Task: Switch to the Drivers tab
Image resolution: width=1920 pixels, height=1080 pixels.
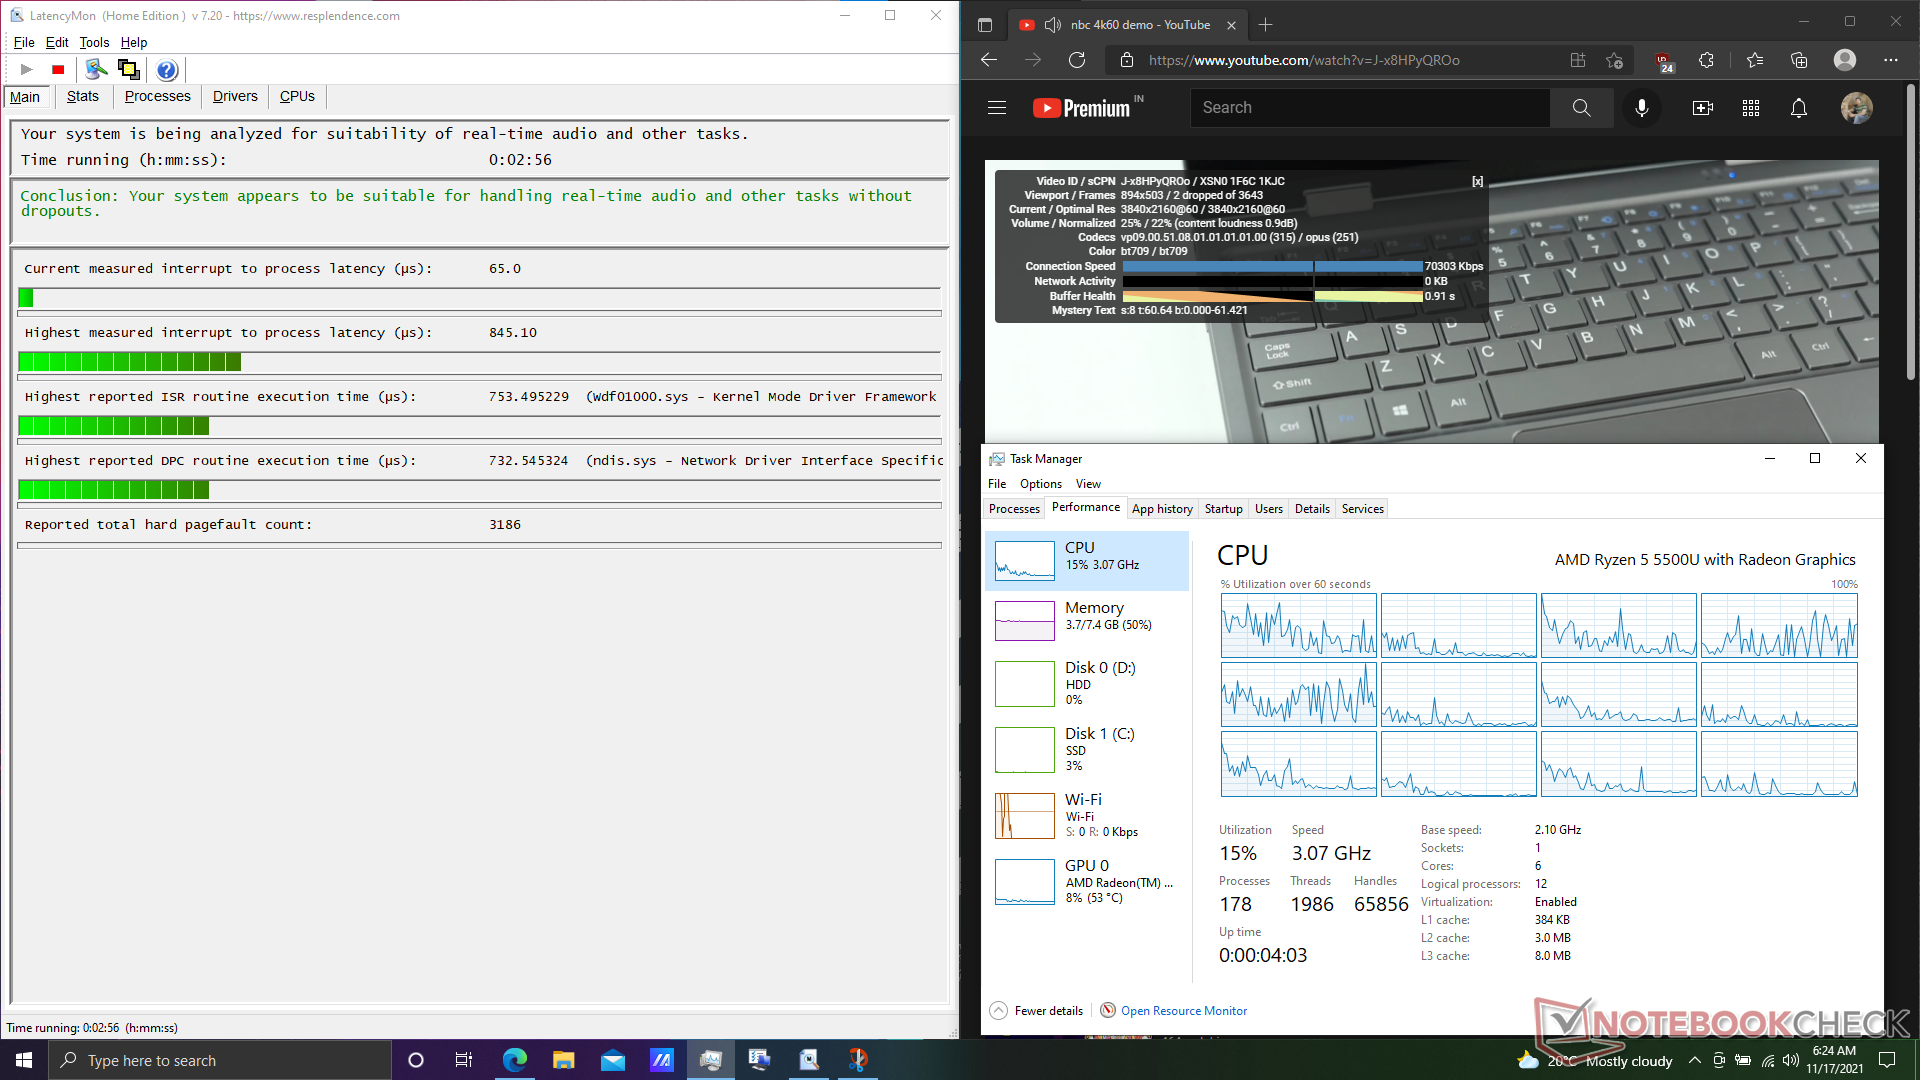Action: click(x=235, y=96)
